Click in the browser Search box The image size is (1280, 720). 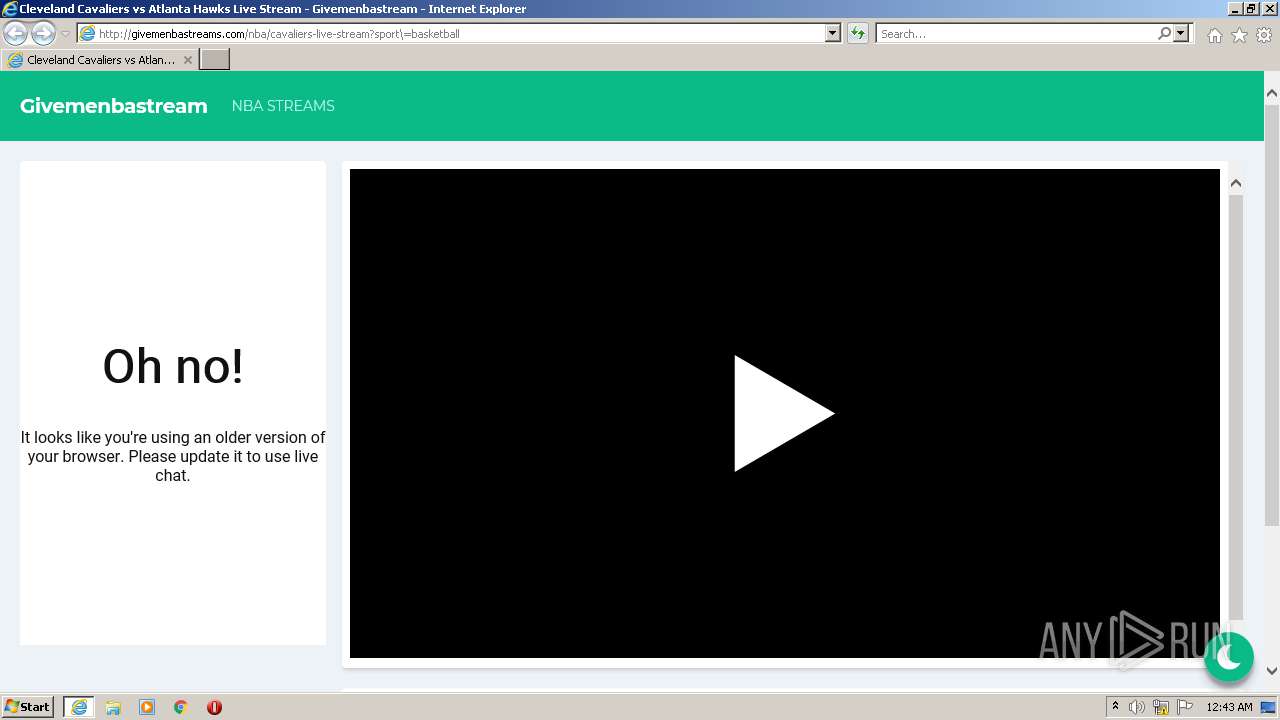1015,34
